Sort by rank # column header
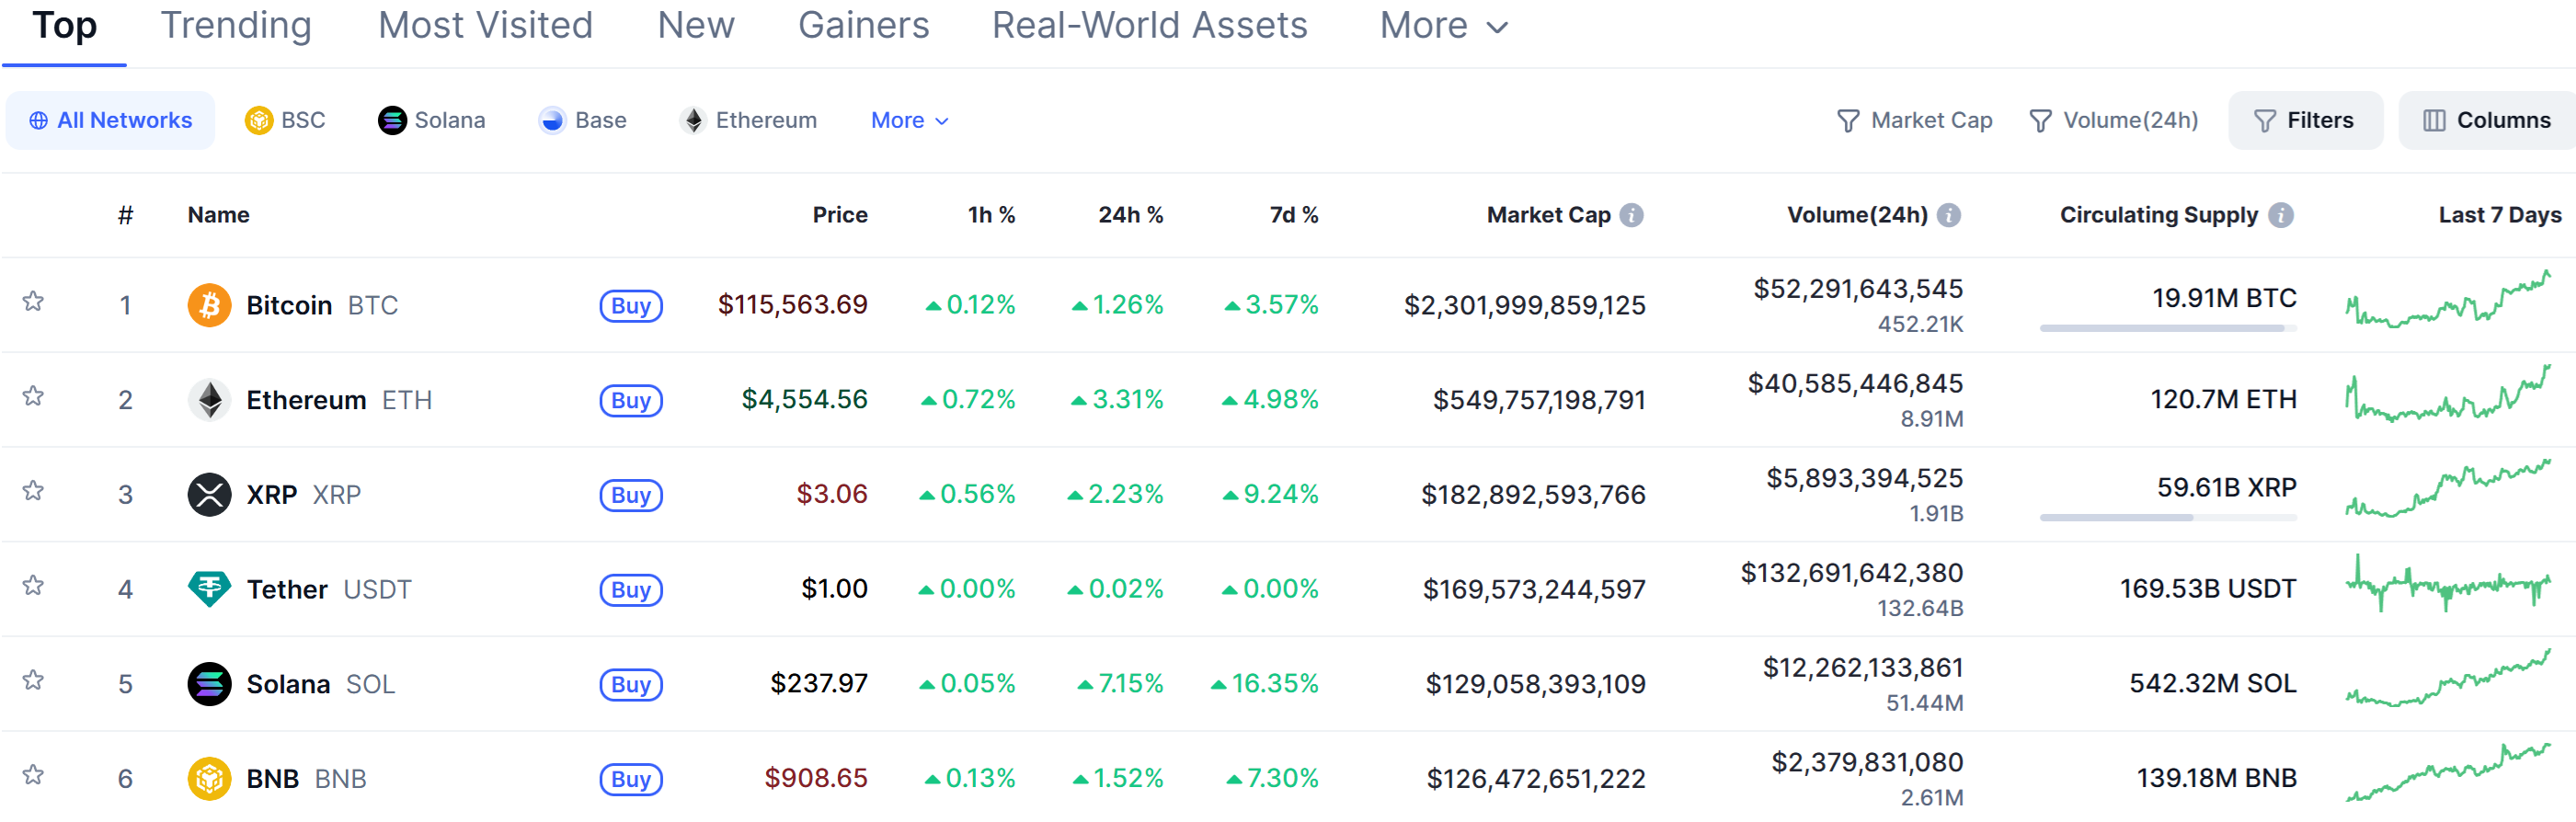 (125, 215)
